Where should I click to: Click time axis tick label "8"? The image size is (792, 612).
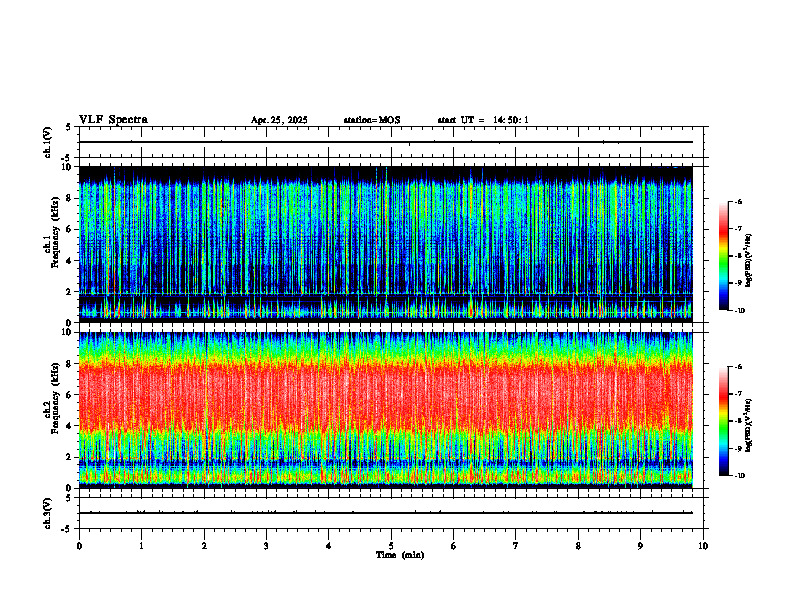coord(578,546)
